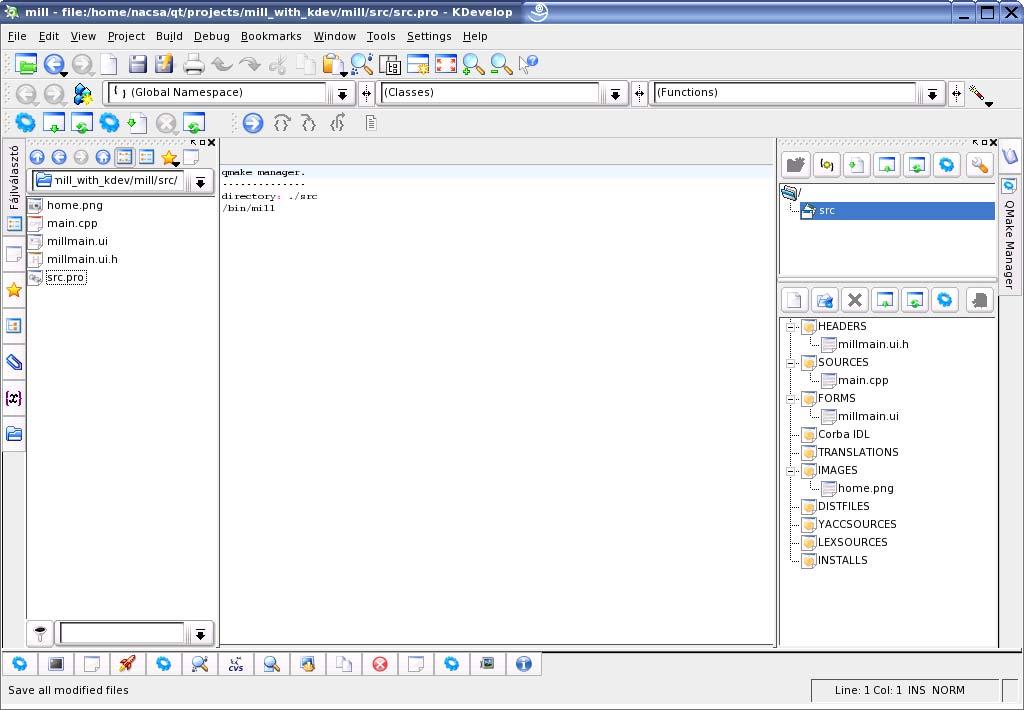
Task: Close the QMake Manager panel with X
Action: click(x=993, y=142)
